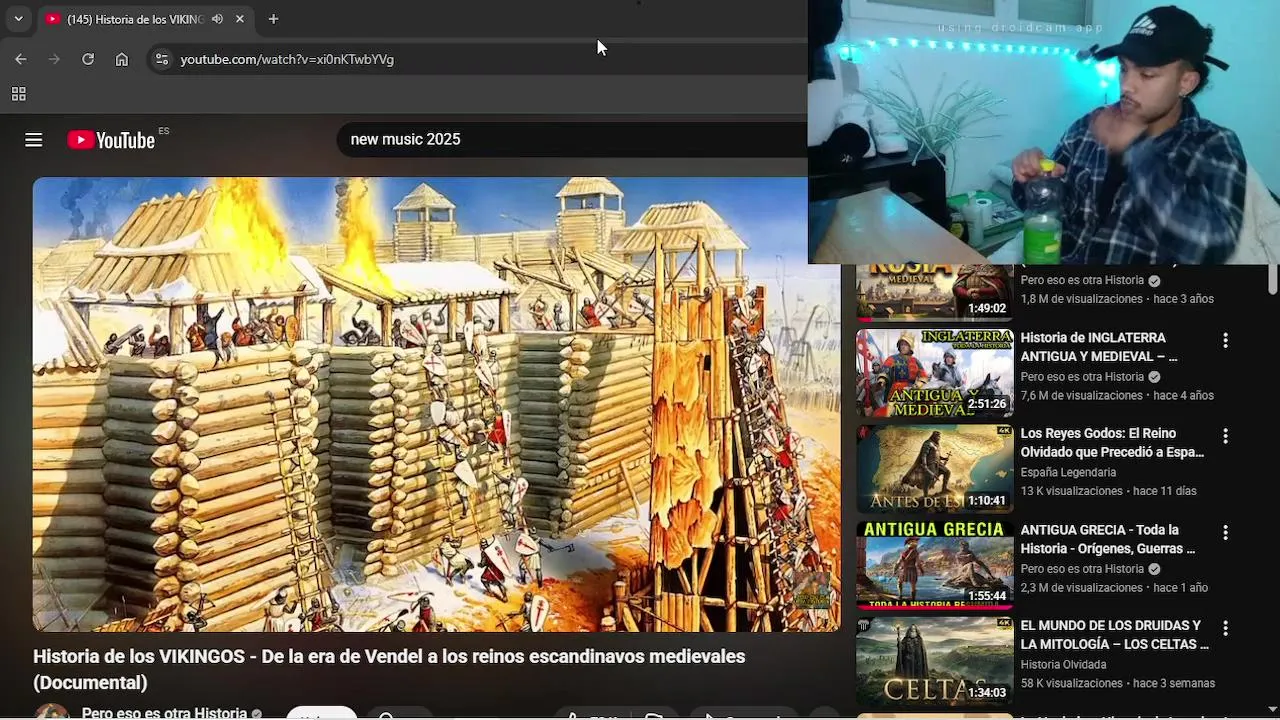Go to YouTube home via logo
The image size is (1280, 720).
[111, 140]
